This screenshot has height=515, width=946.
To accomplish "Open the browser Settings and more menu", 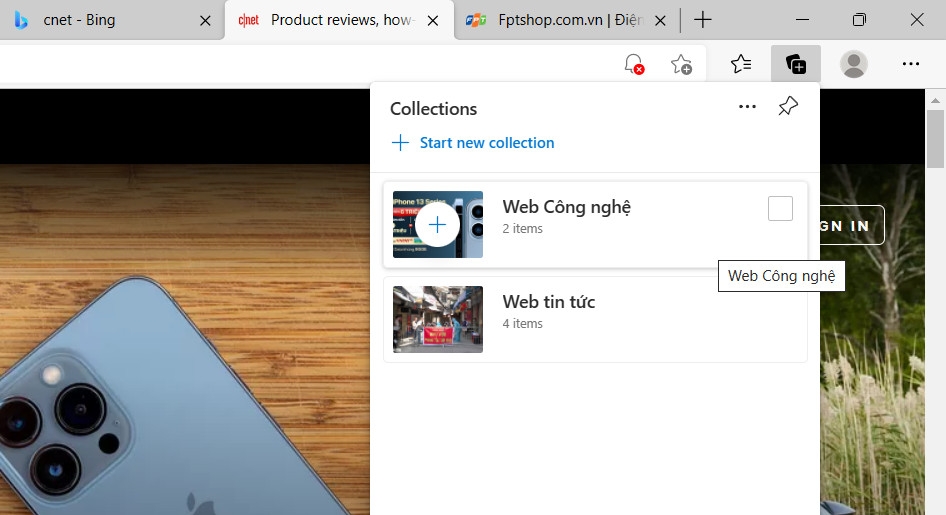I will click(910, 64).
